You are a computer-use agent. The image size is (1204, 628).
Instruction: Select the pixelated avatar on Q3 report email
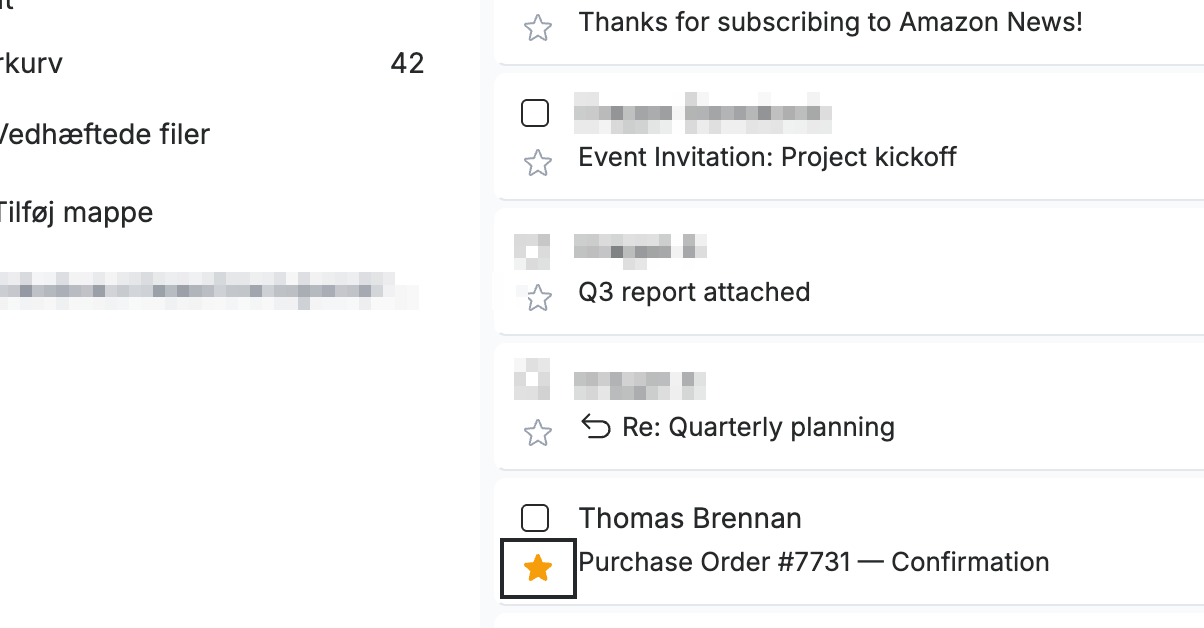532,250
